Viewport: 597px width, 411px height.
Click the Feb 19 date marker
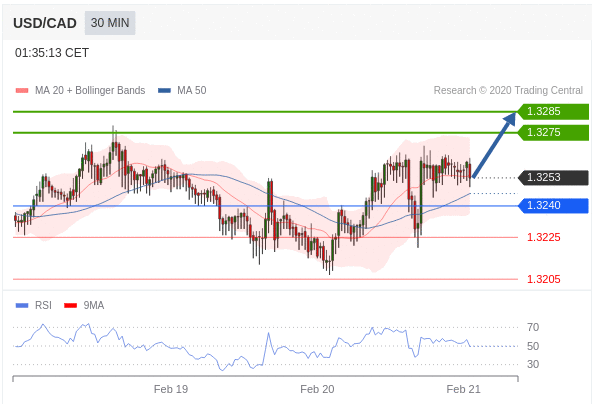click(x=171, y=389)
